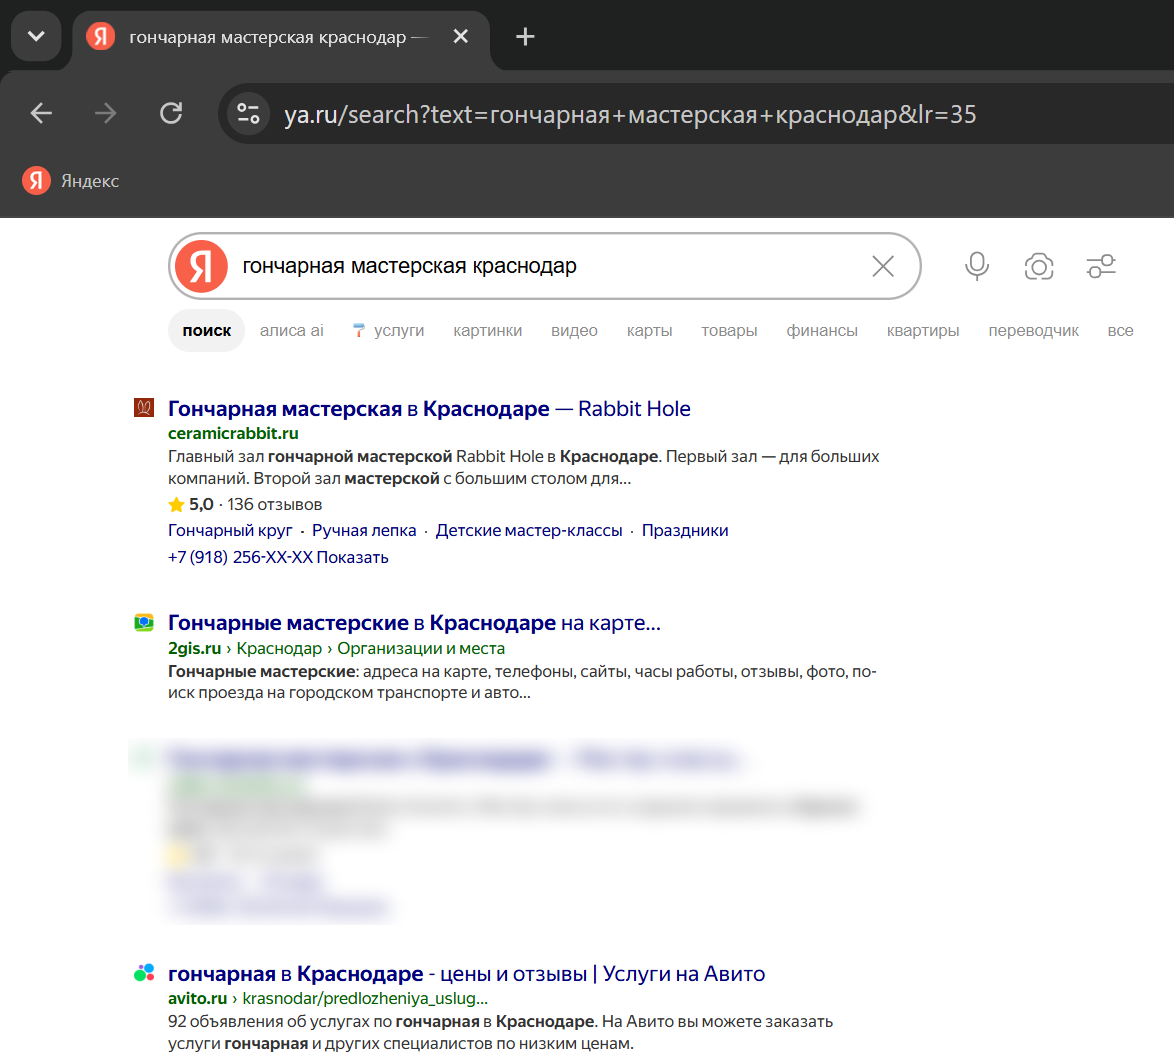
Task: View site information icon in address bar
Action: (x=248, y=114)
